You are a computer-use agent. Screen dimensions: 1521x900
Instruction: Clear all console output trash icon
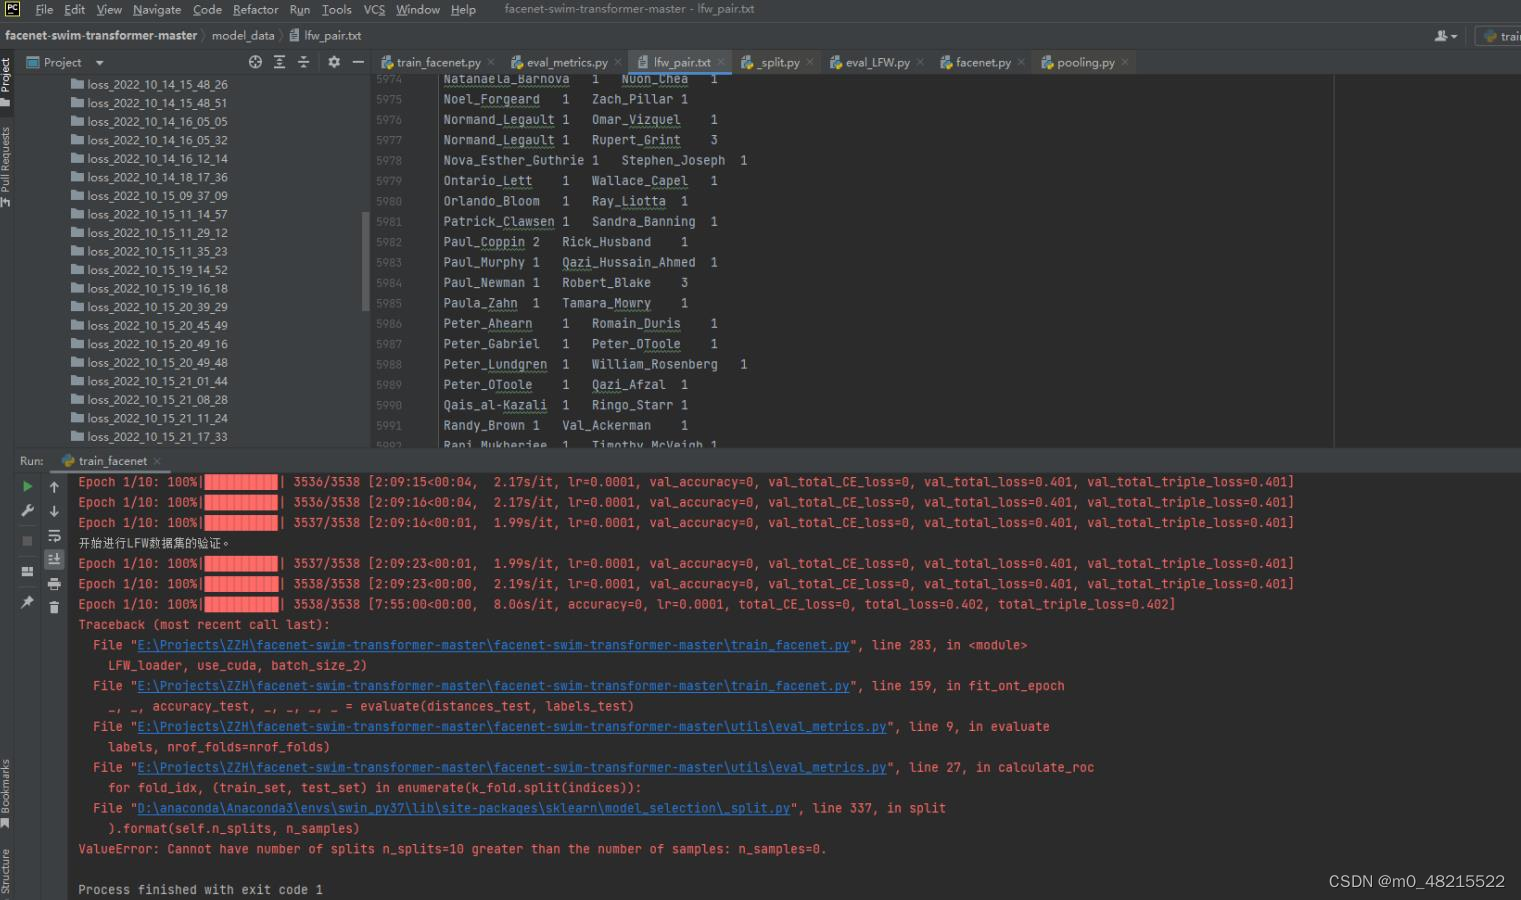click(x=54, y=607)
